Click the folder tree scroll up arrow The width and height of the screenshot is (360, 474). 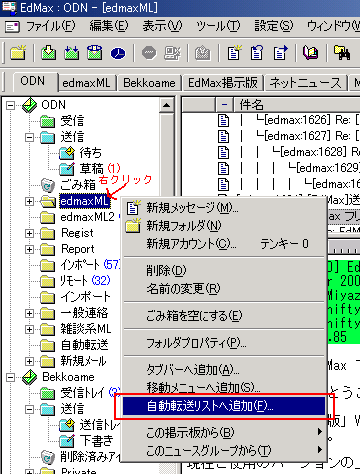[166, 105]
